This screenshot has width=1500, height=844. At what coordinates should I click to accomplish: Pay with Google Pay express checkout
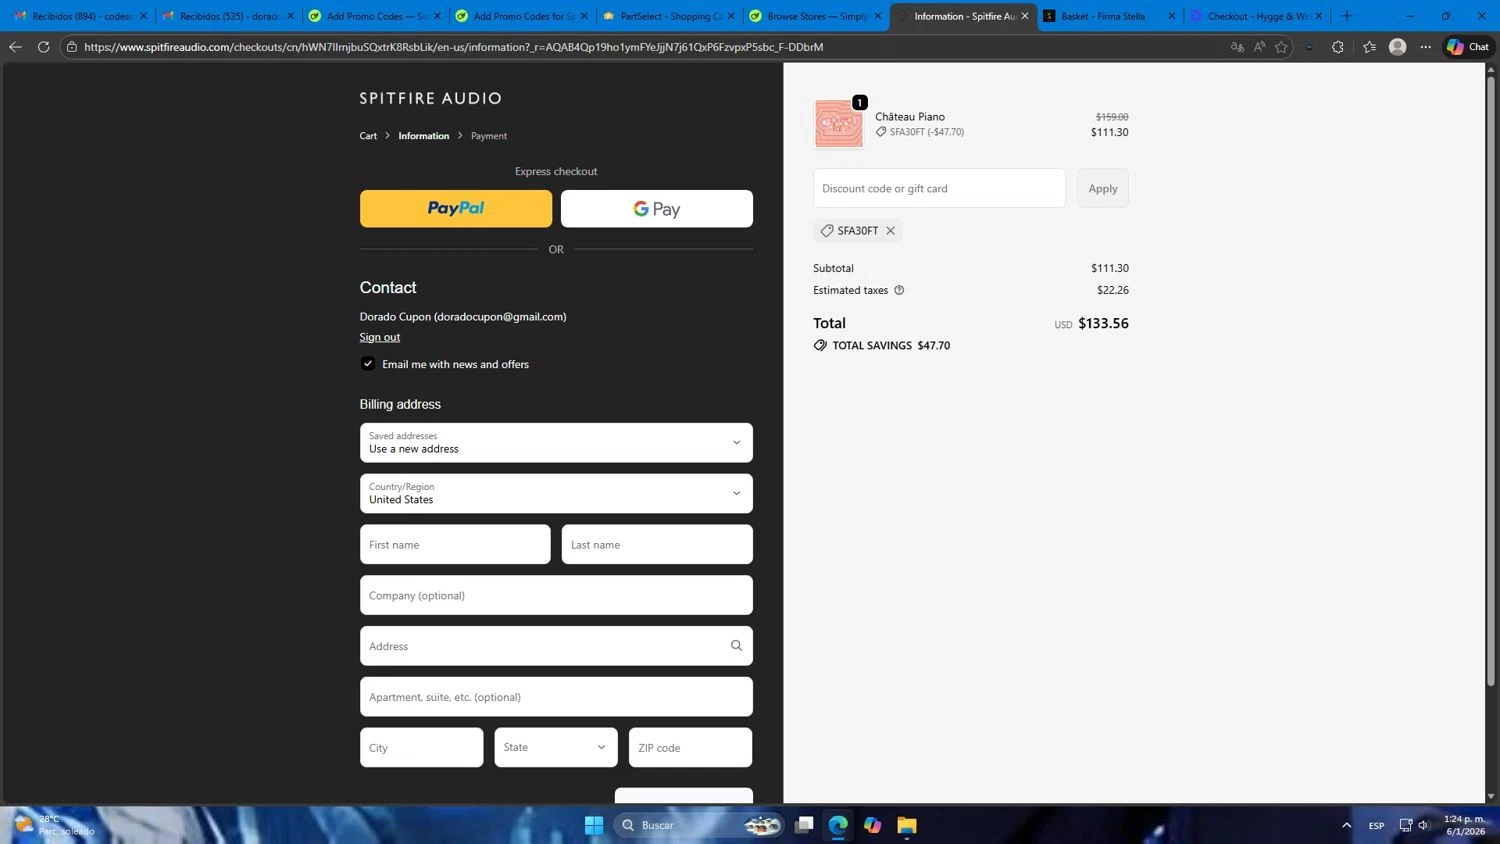(657, 209)
